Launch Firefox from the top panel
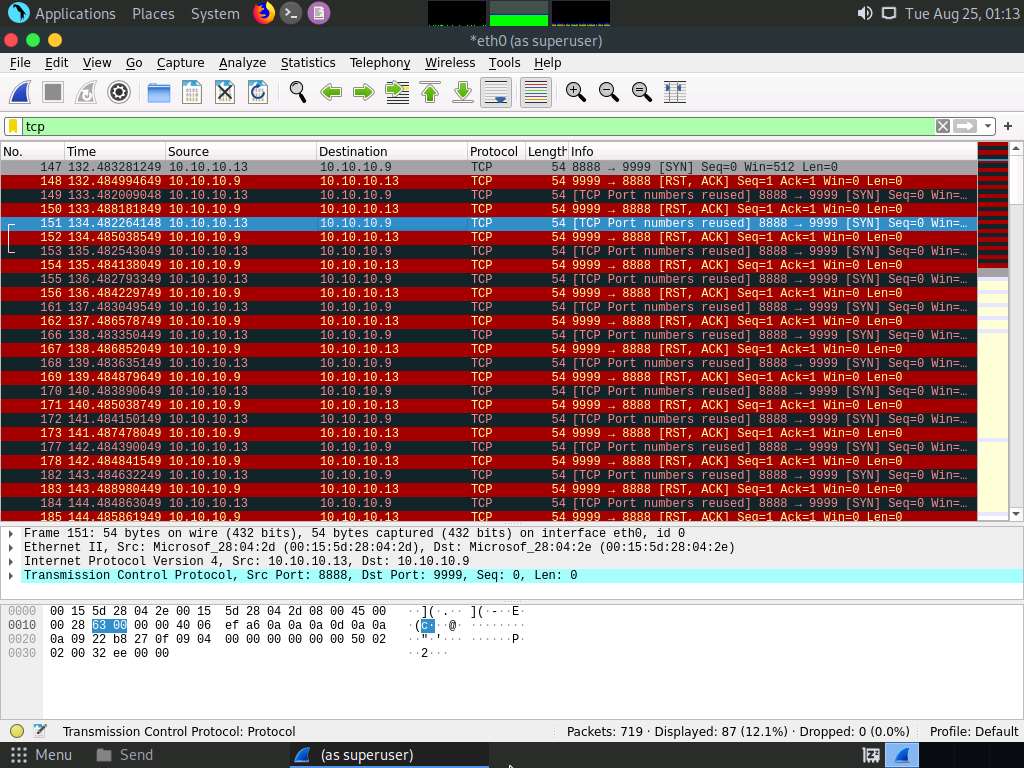 pyautogui.click(x=264, y=12)
